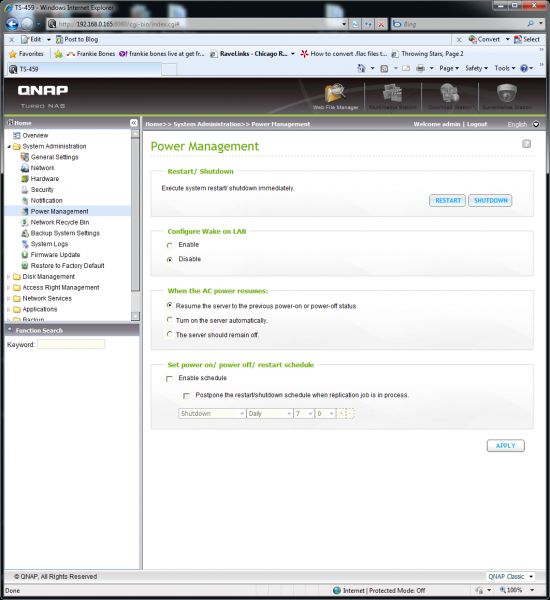This screenshot has height=600, width=550.
Task: Select Turn on the server automatically radio
Action: point(170,320)
